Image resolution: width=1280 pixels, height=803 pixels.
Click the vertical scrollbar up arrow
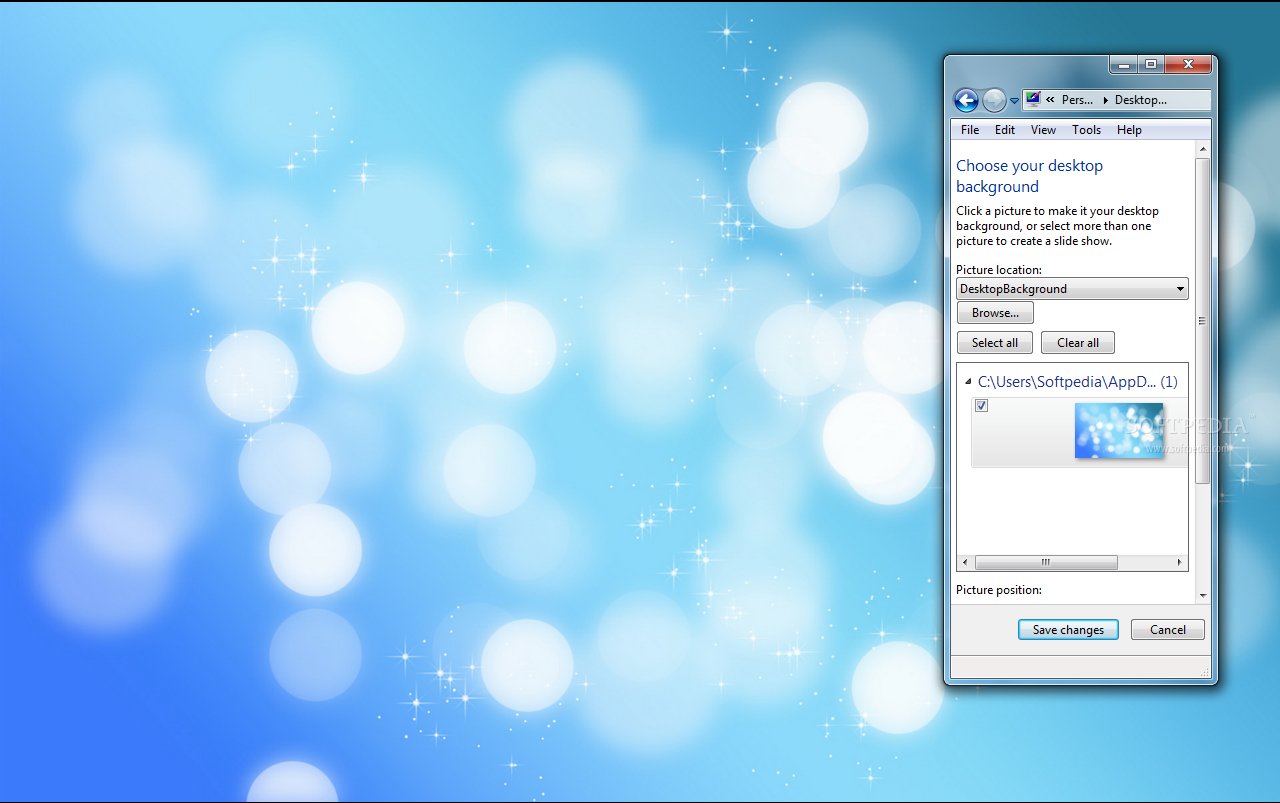click(x=1202, y=149)
